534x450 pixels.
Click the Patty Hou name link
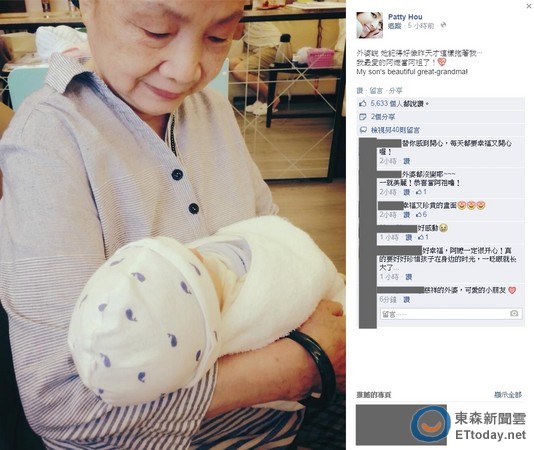405,17
